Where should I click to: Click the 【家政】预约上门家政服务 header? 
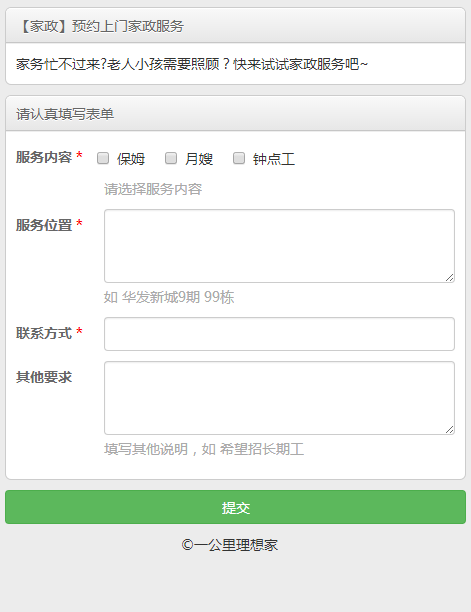101,26
